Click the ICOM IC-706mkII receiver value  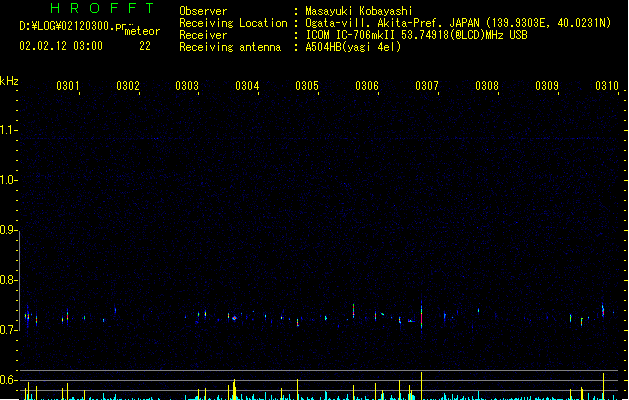pyautogui.click(x=416, y=35)
